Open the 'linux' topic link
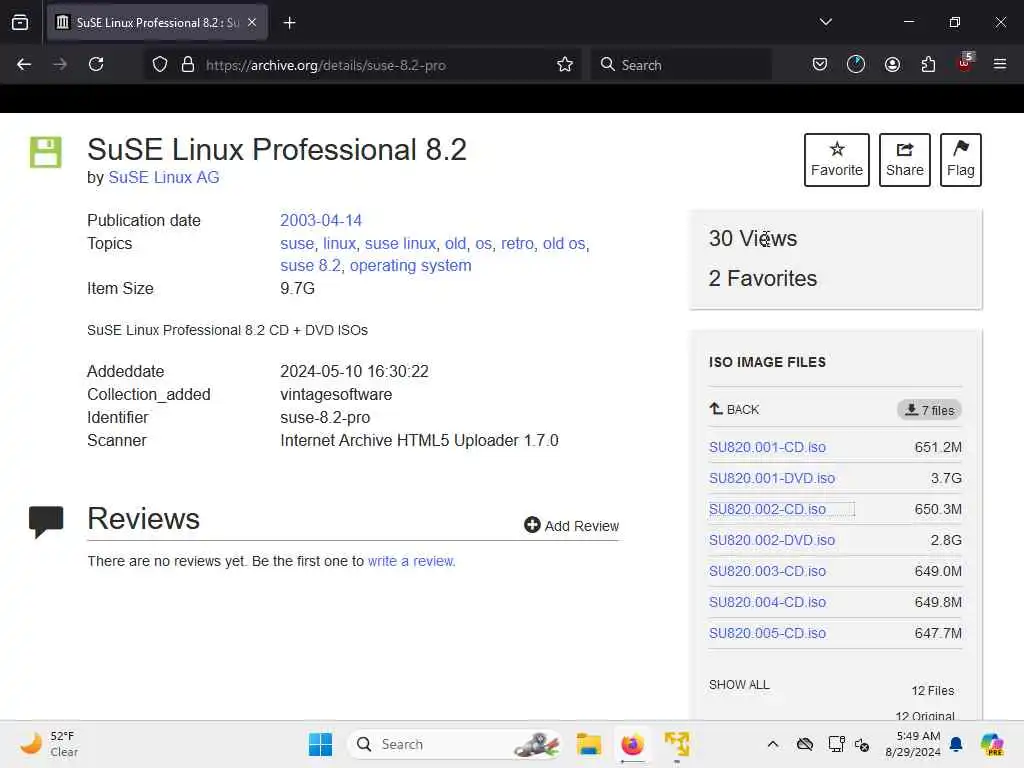Viewport: 1024px width, 768px height. [340, 244]
